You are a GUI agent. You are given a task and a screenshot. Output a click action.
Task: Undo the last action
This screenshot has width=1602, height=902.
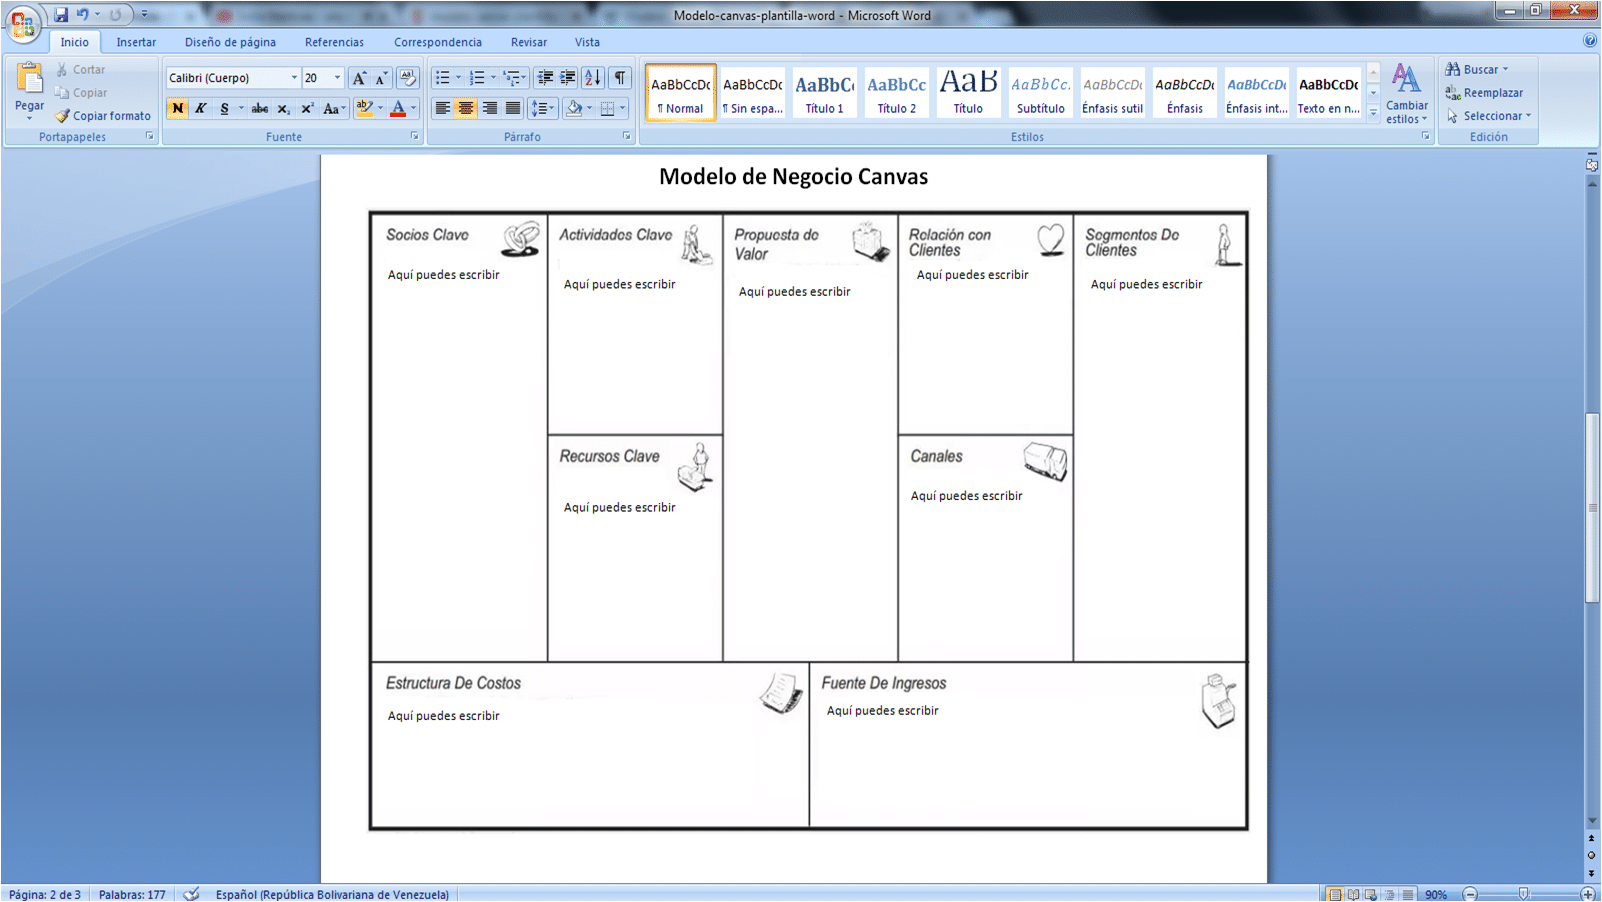pos(83,15)
